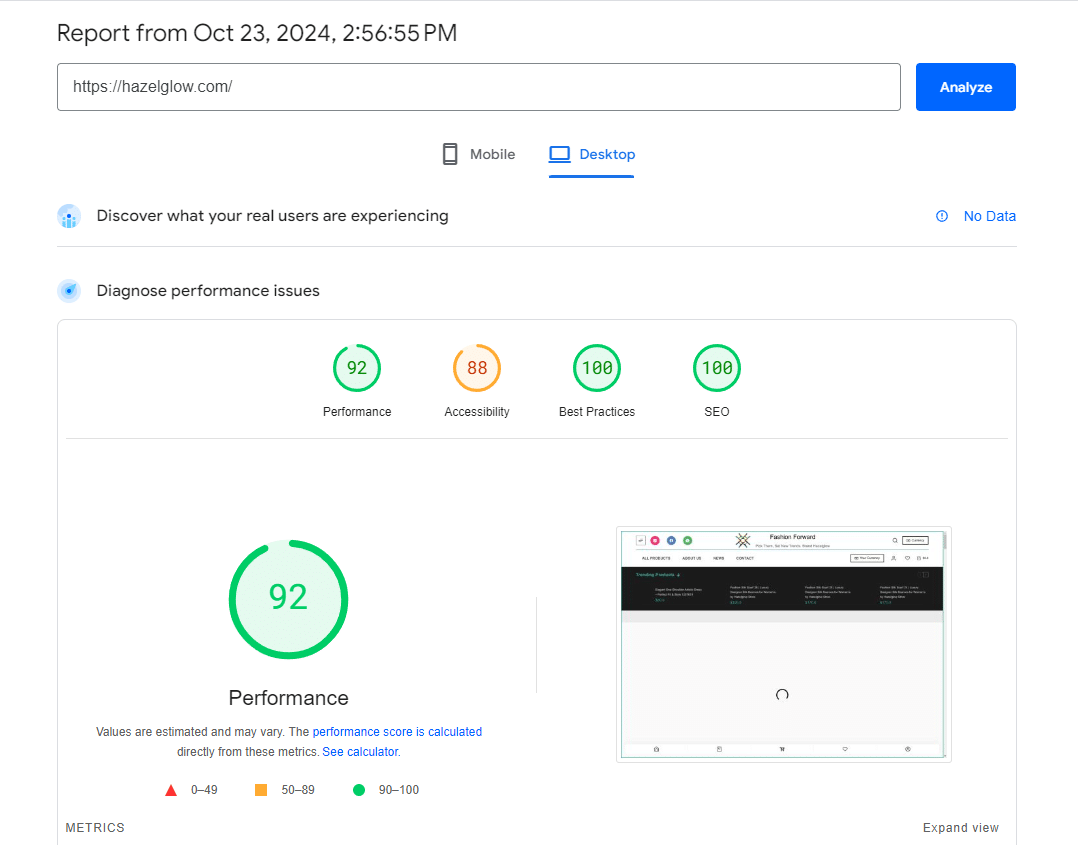Click the page screenshot thumbnail
Viewport: 1078px width, 845px height.
pyautogui.click(x=783, y=644)
